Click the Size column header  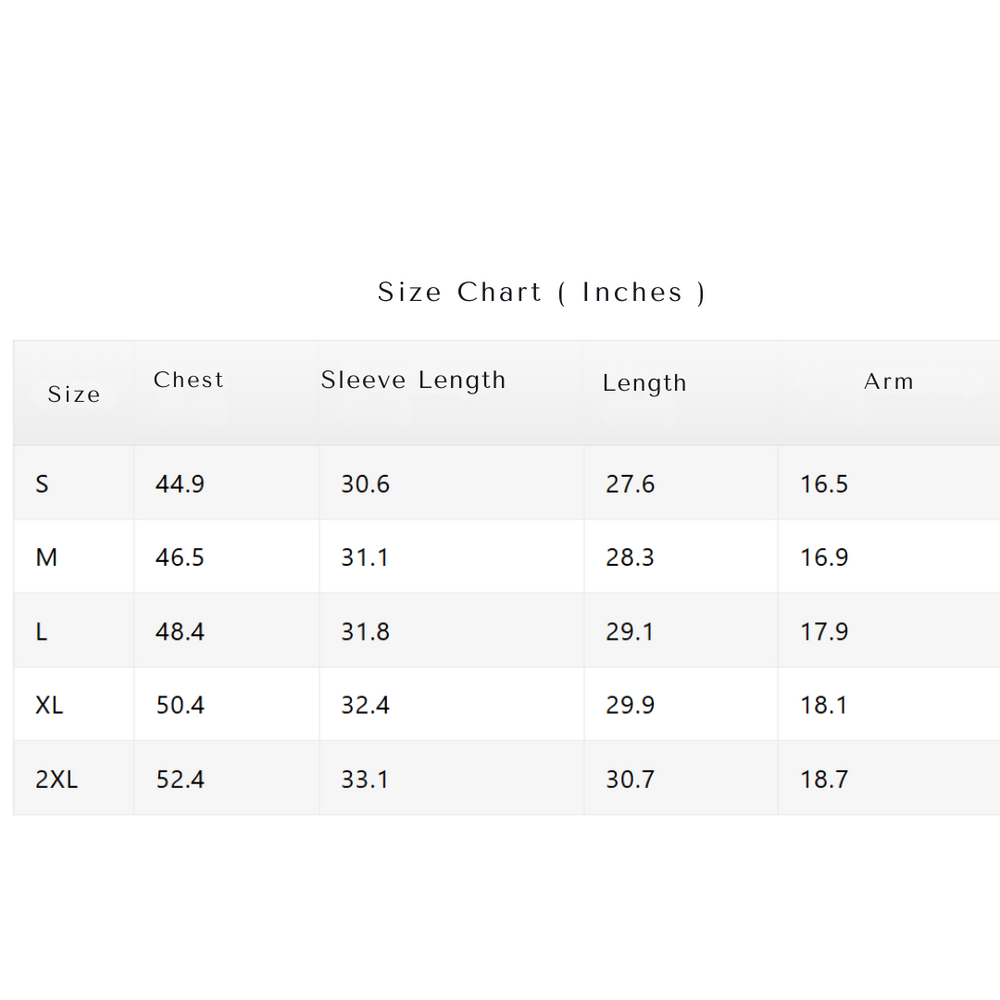(74, 394)
